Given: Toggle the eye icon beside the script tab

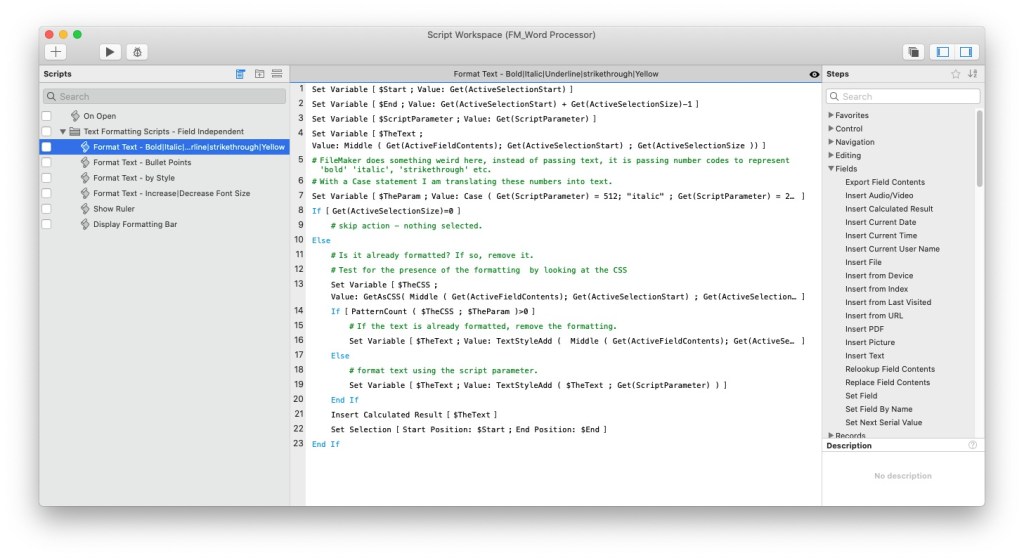Looking at the screenshot, I should click(814, 74).
